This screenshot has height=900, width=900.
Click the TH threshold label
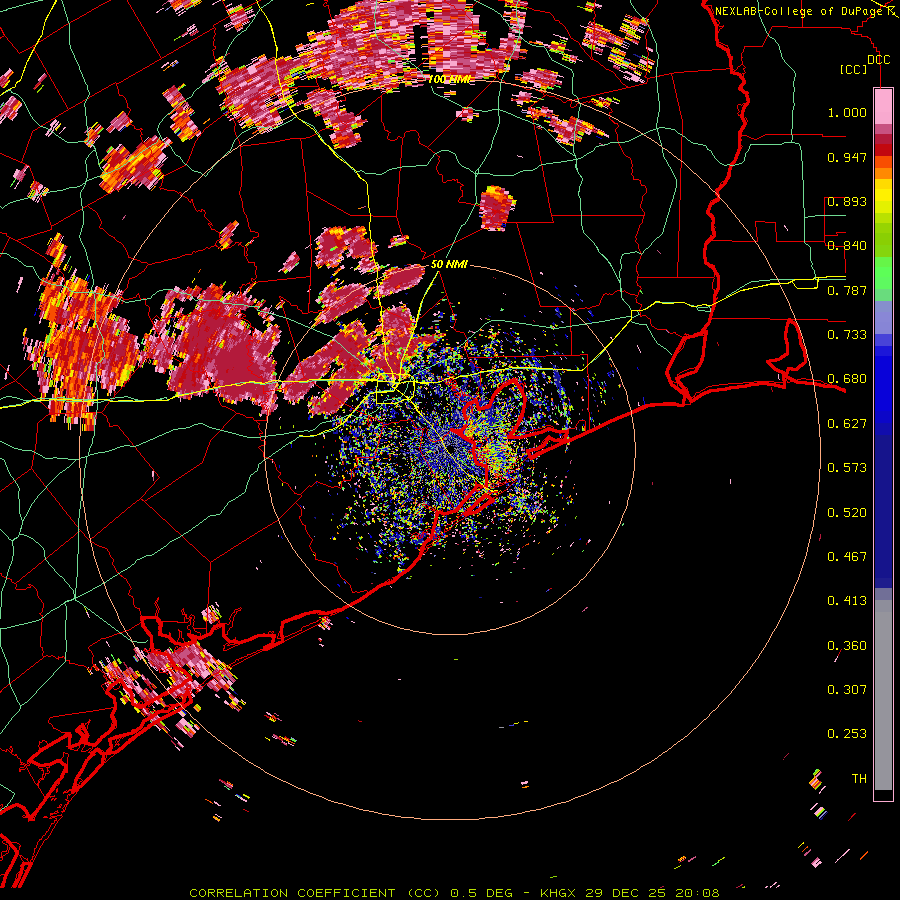point(859,779)
